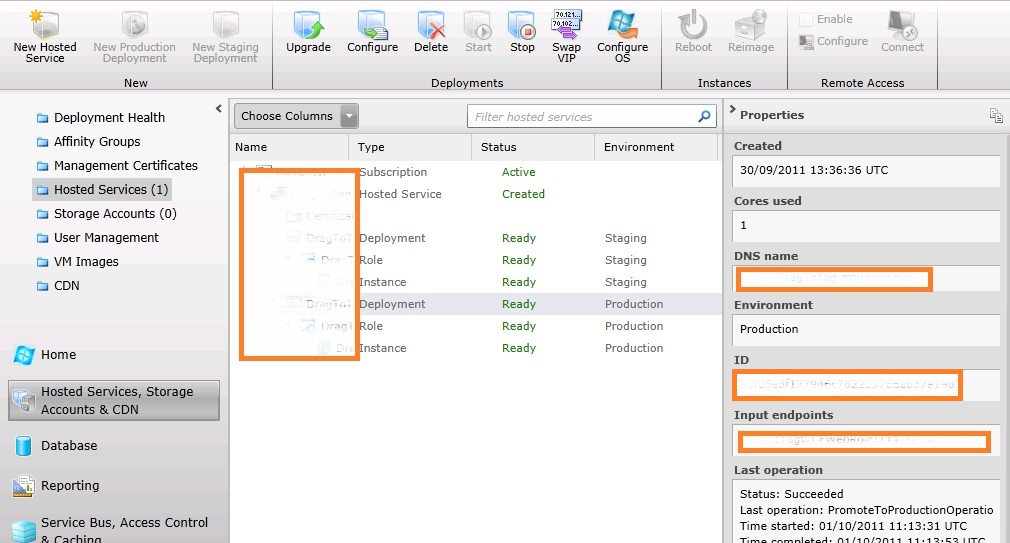Delete the selected deployment

tap(431, 26)
